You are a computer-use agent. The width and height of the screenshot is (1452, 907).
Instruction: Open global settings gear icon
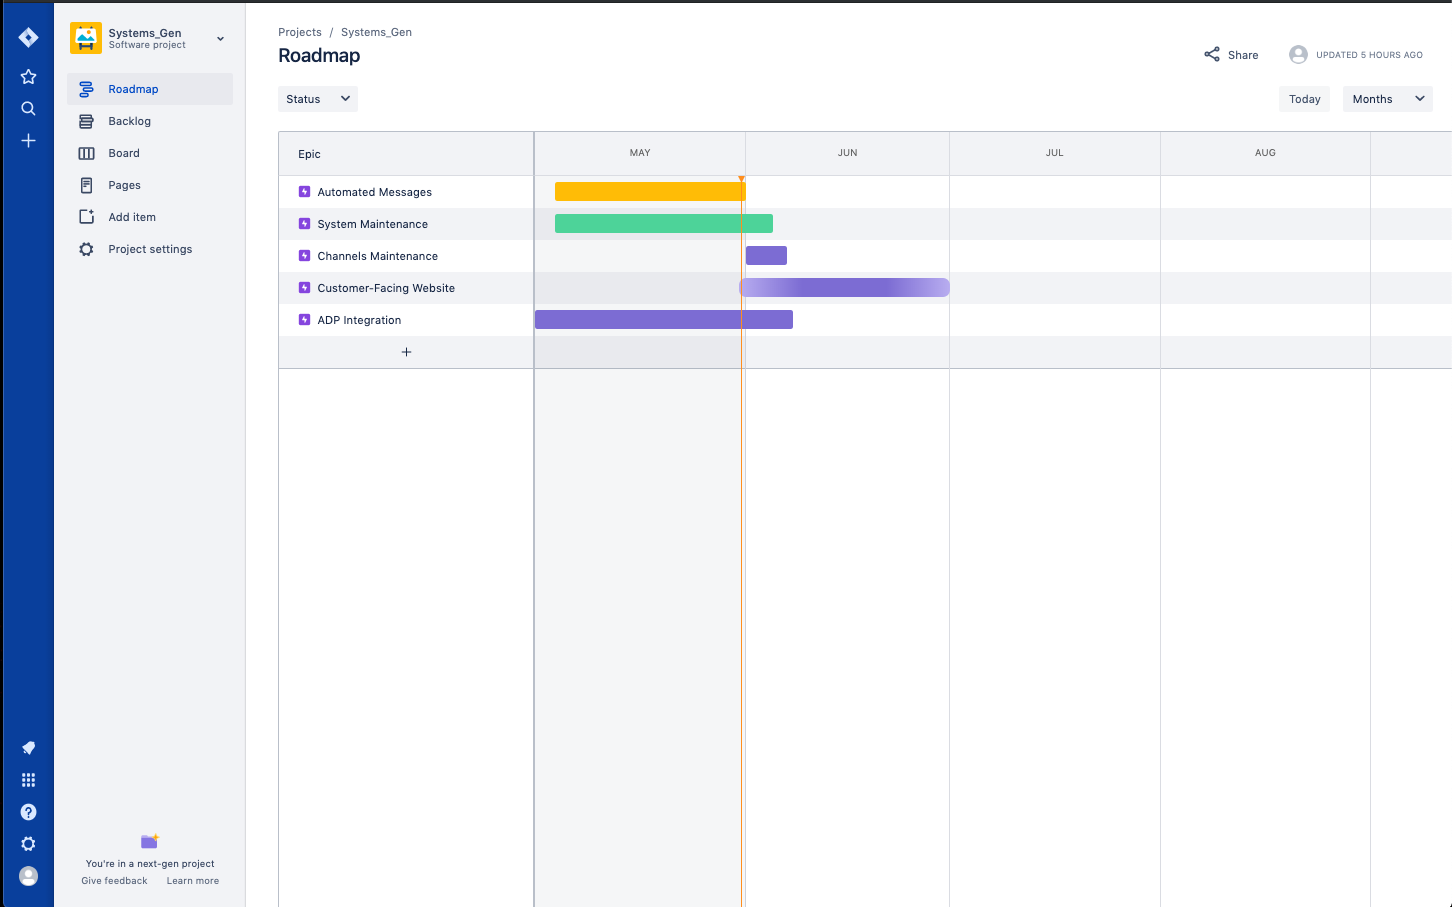point(28,844)
